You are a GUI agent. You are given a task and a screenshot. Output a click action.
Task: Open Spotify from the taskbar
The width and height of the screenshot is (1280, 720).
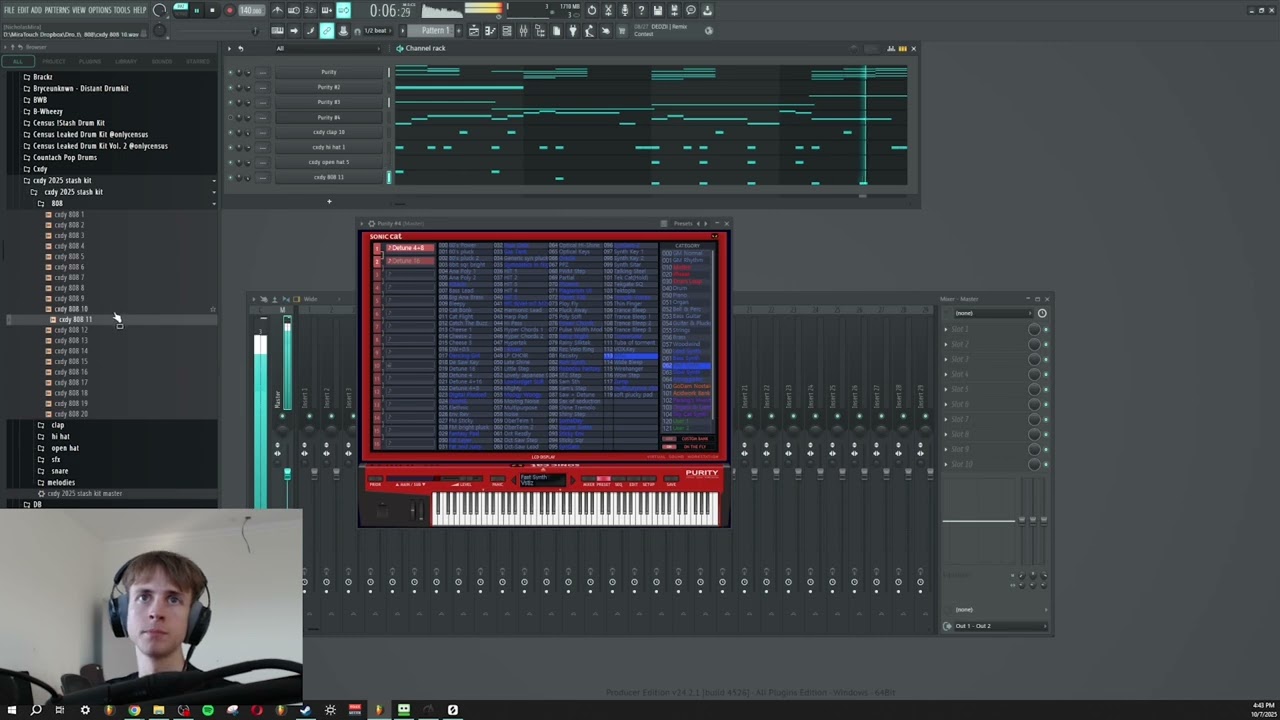pyautogui.click(x=207, y=710)
